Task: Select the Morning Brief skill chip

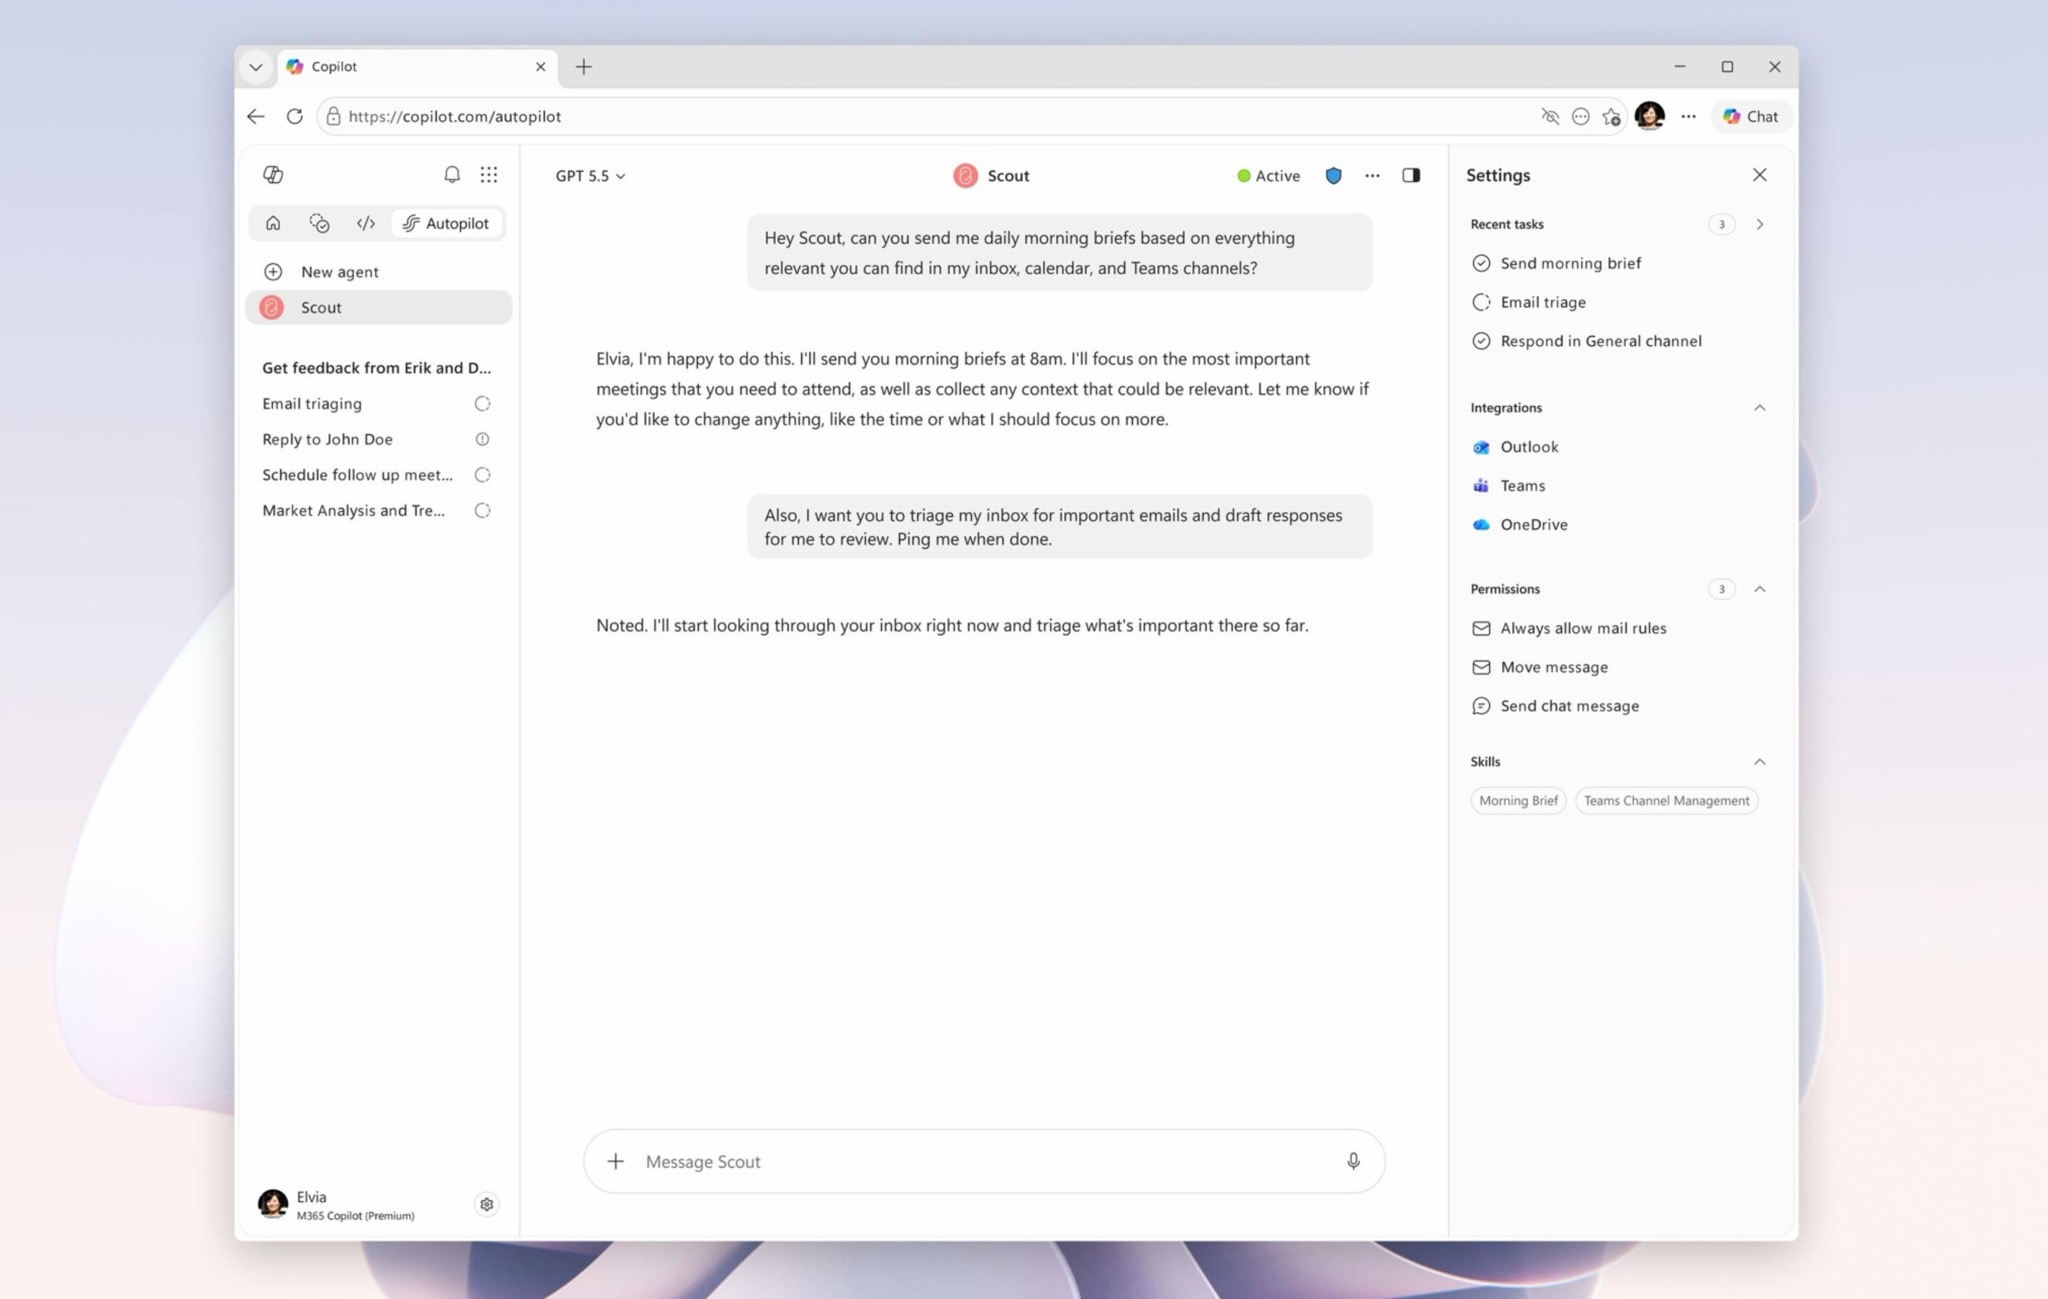Action: point(1518,801)
